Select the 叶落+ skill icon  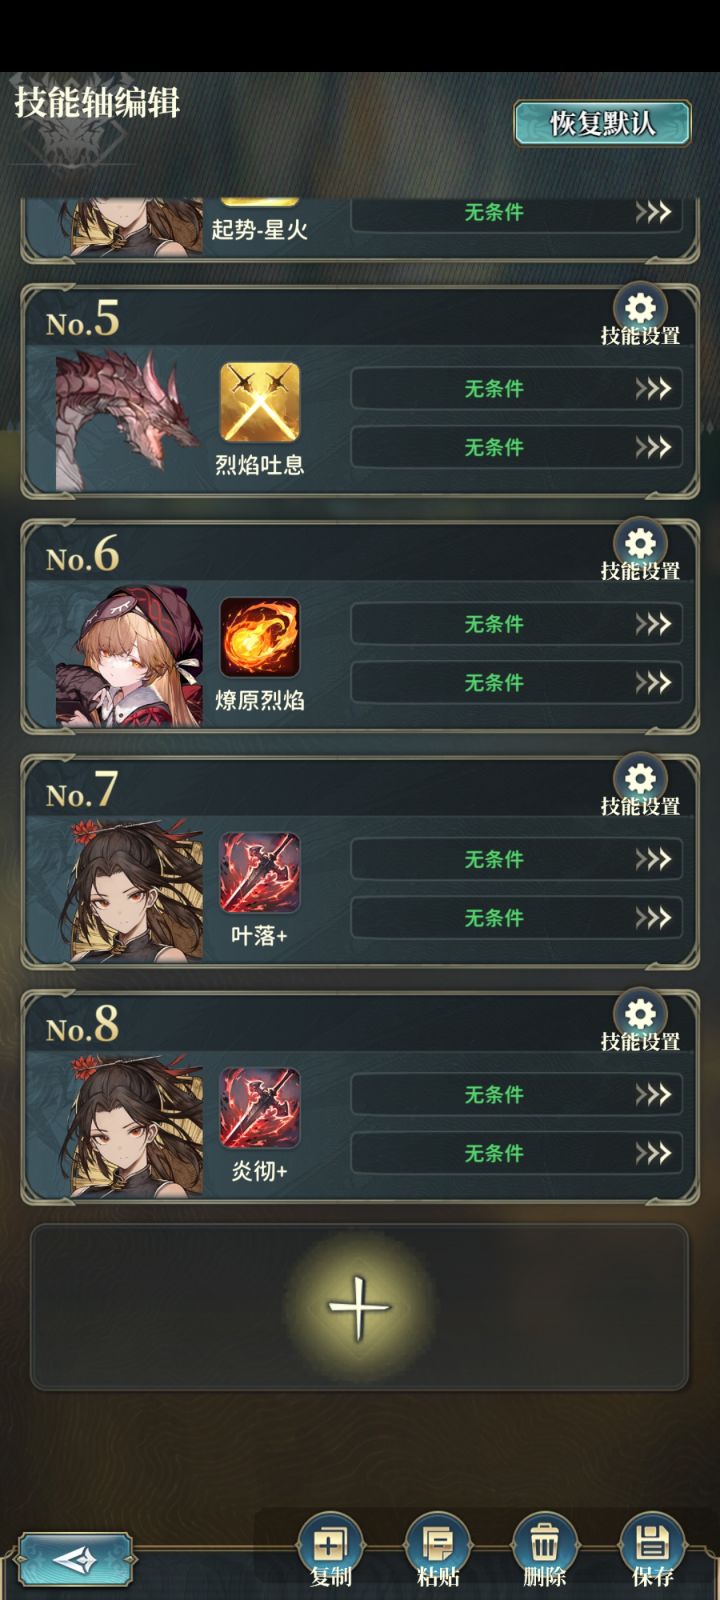(x=260, y=873)
